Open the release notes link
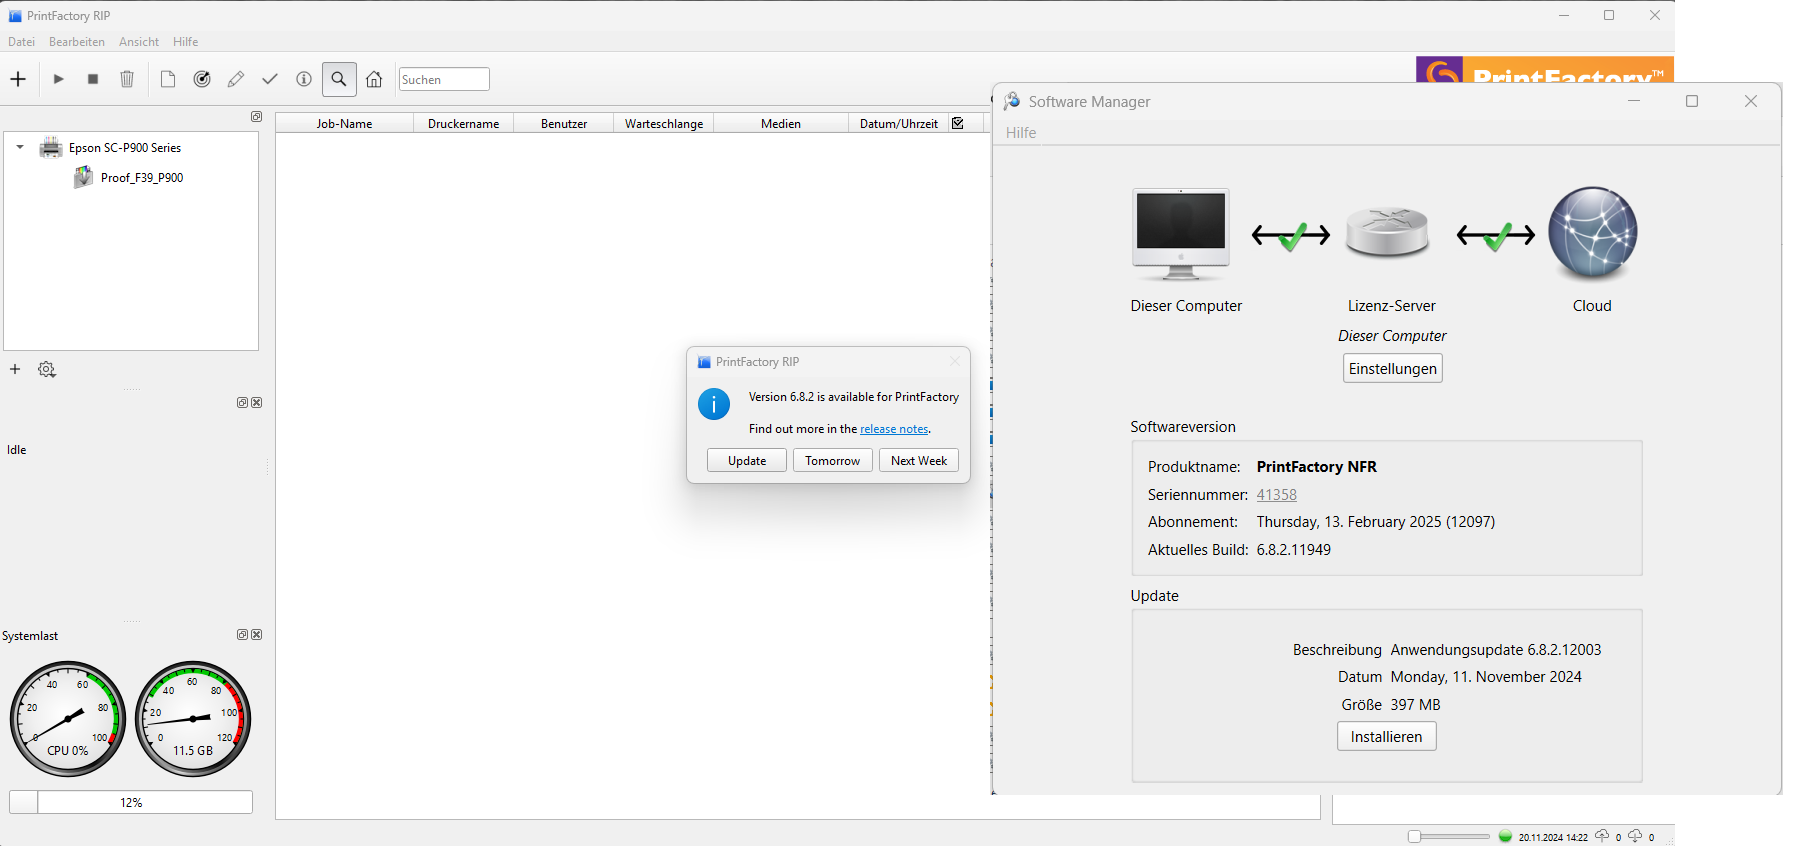This screenshot has width=1800, height=846. [x=894, y=429]
